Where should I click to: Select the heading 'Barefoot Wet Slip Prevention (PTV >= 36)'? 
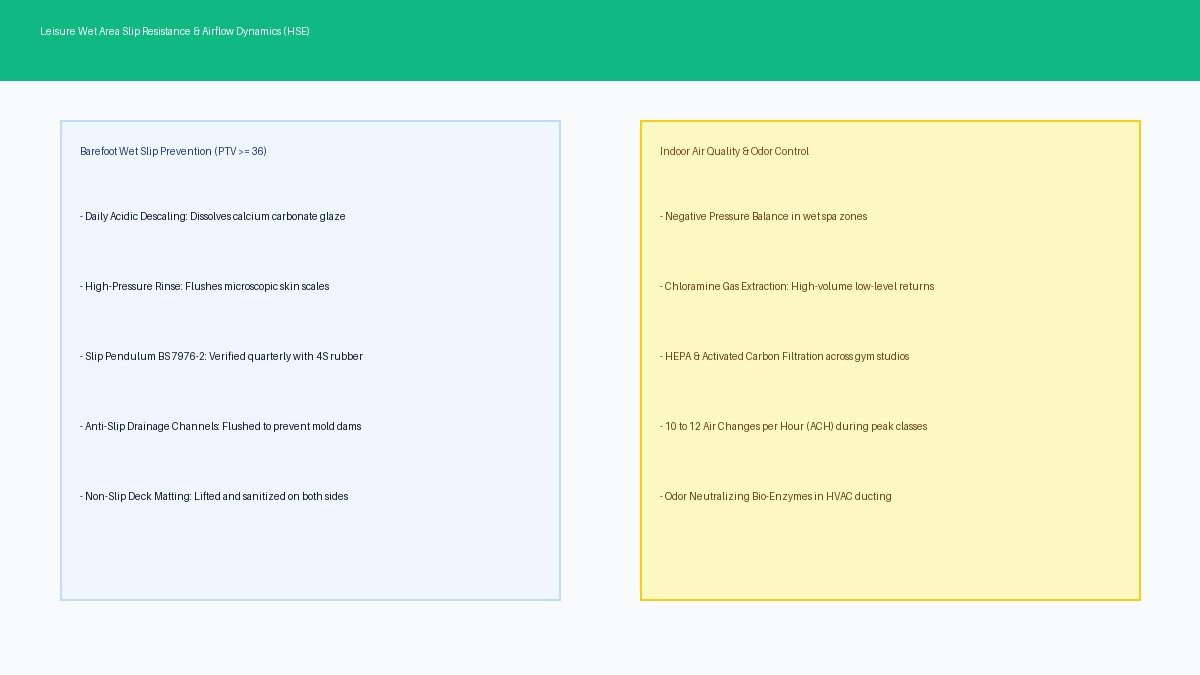[173, 151]
